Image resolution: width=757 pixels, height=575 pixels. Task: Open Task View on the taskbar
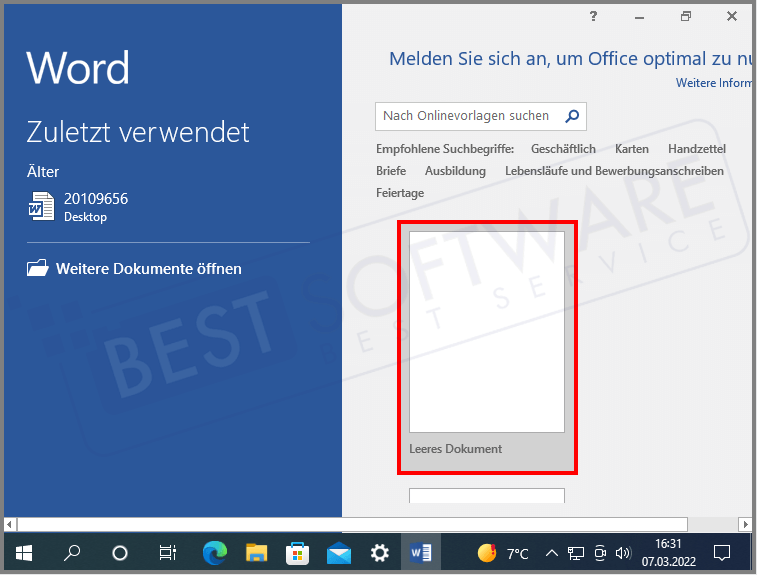(168, 553)
